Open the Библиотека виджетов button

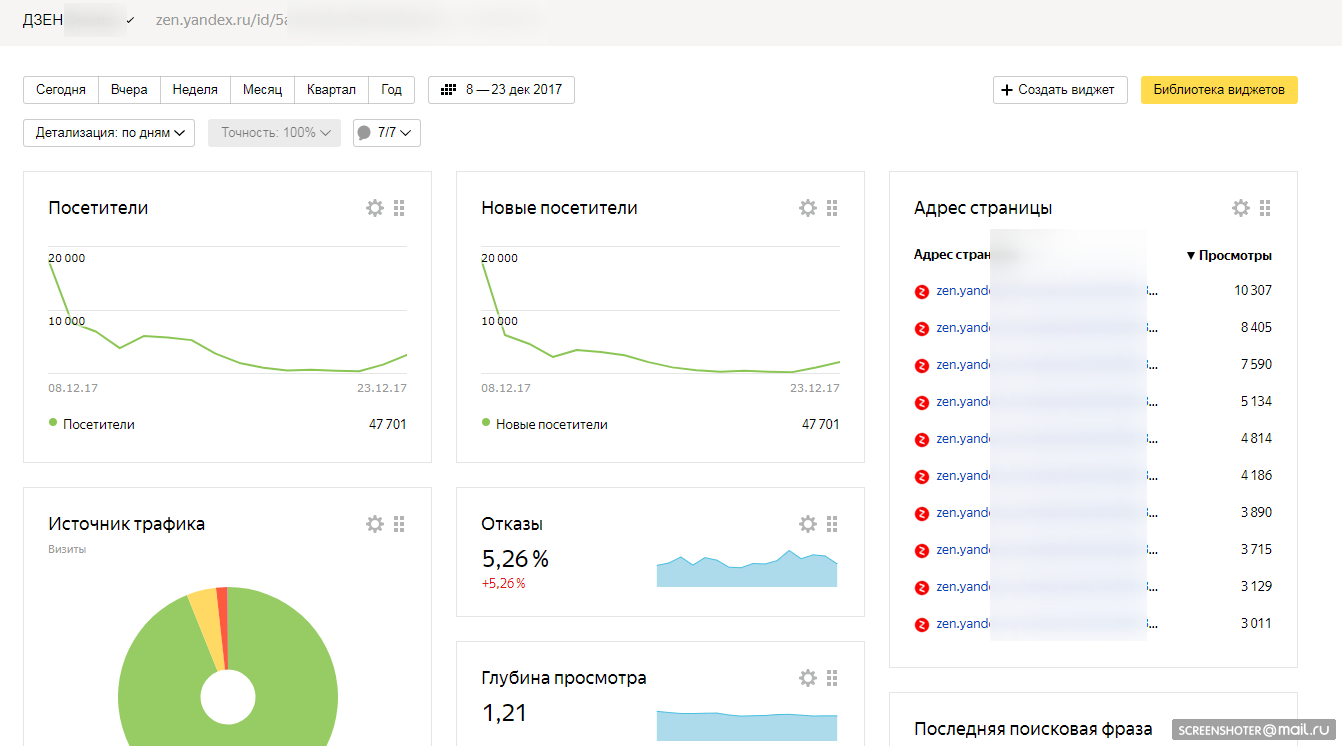(x=1219, y=90)
